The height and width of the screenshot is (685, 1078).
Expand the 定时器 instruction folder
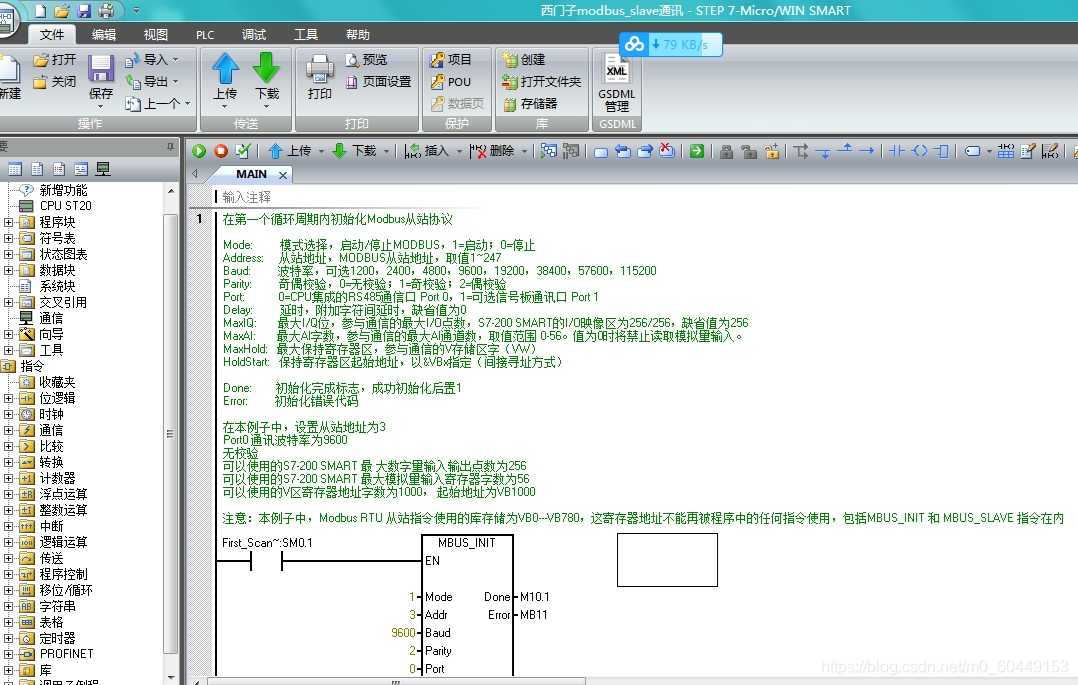(8, 638)
